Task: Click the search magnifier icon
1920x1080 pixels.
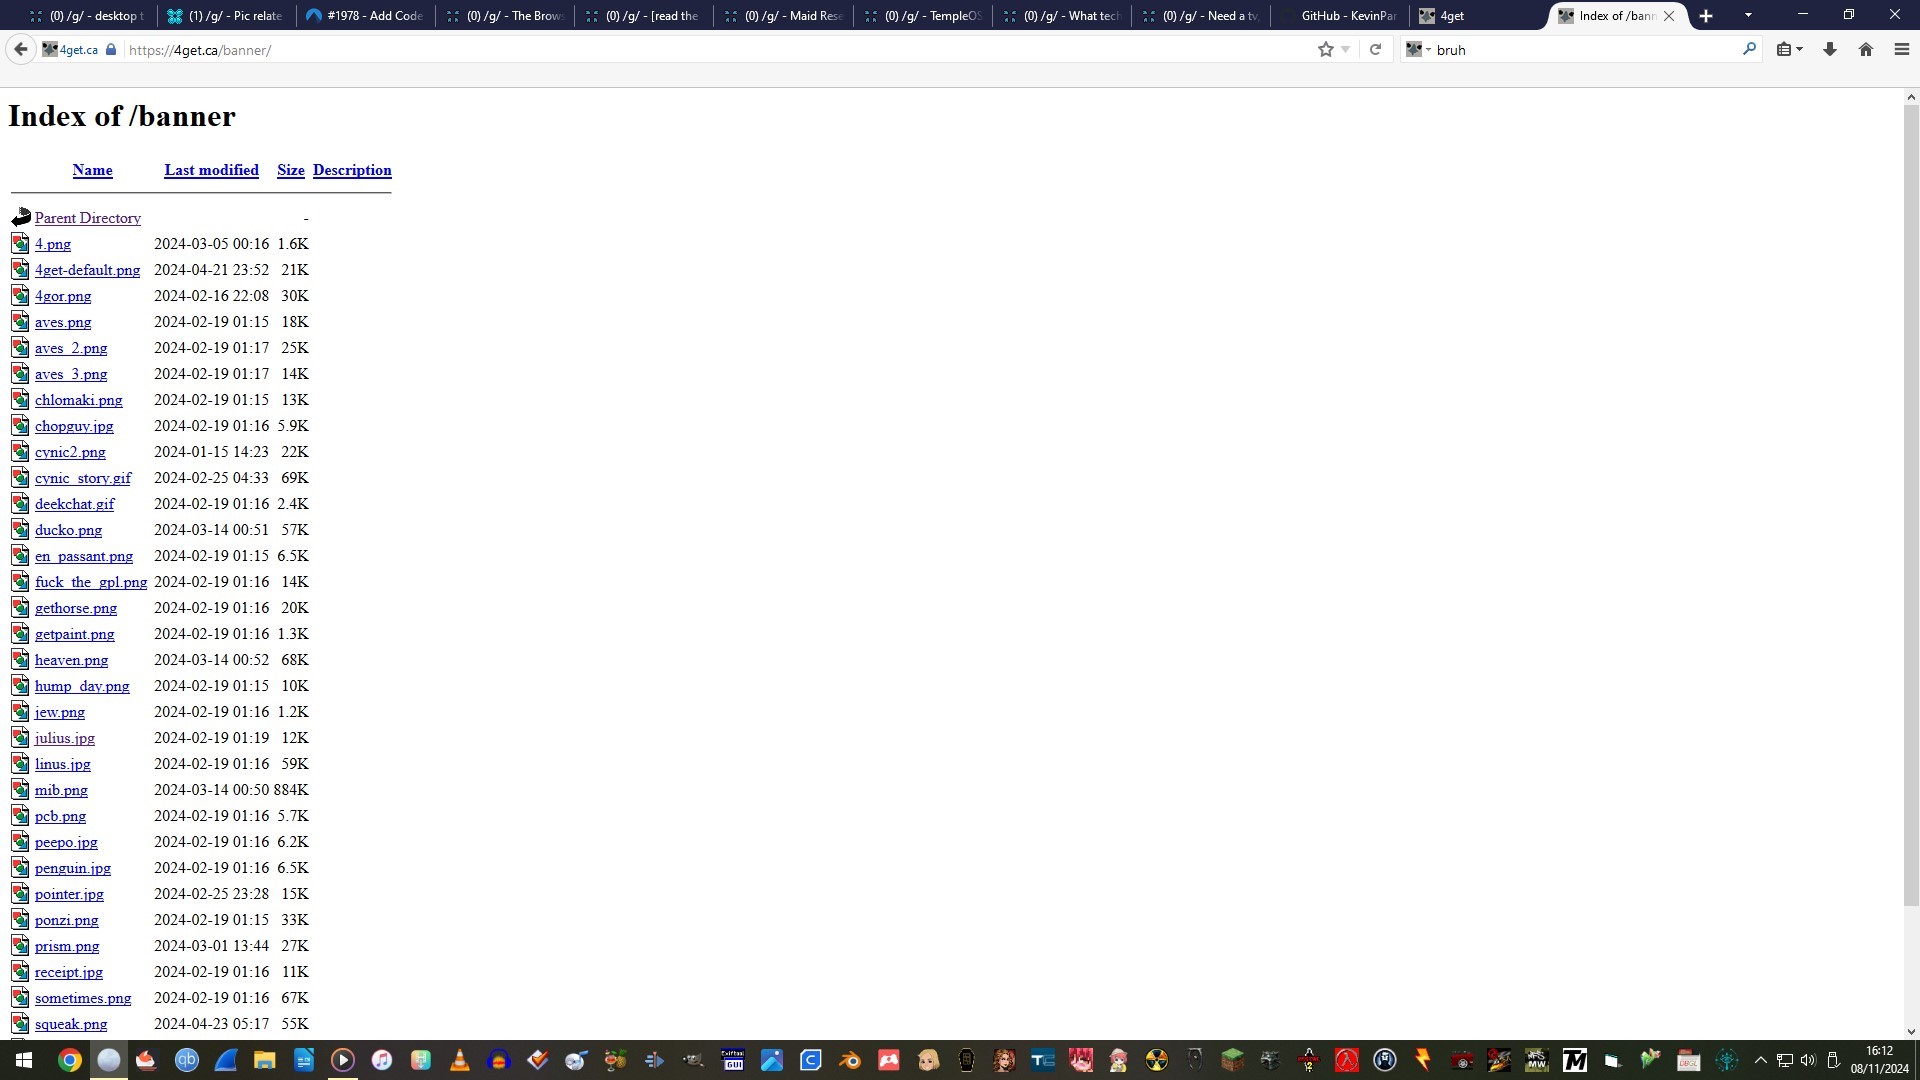Action: pyautogui.click(x=1749, y=49)
